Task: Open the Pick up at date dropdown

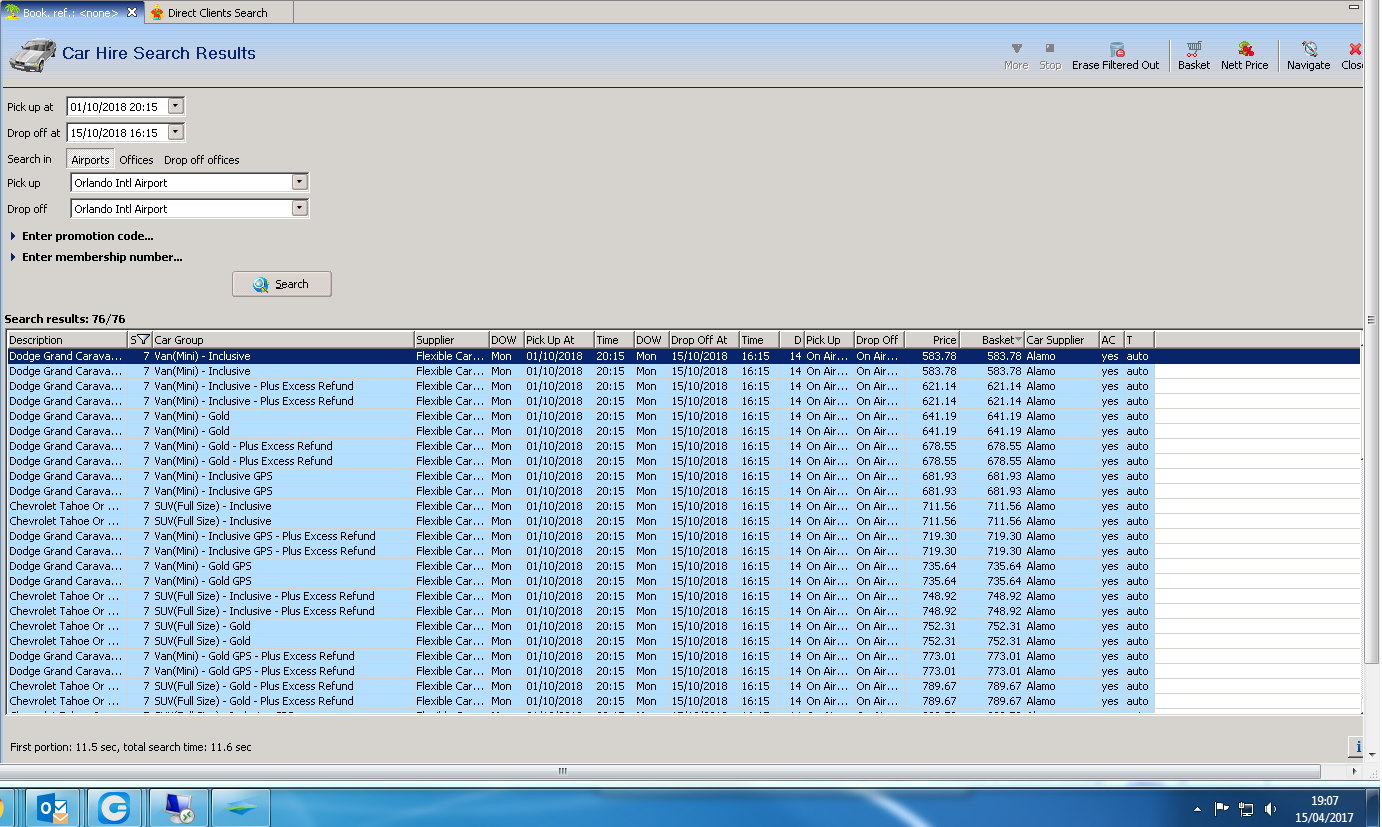Action: [x=176, y=106]
